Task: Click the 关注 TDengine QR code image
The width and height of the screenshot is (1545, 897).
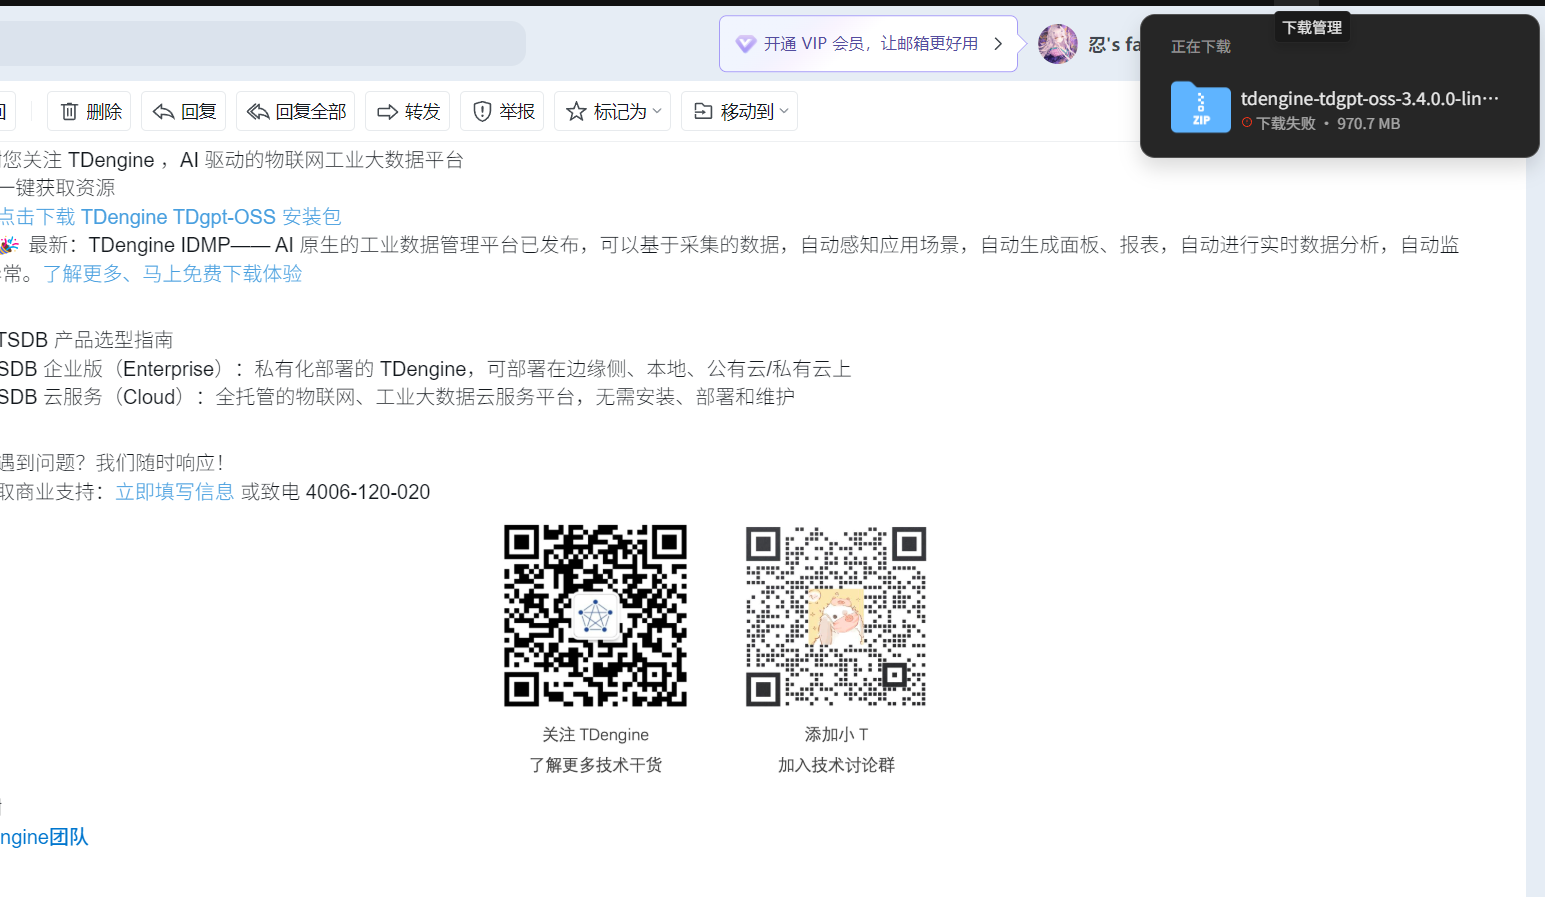Action: pos(595,615)
